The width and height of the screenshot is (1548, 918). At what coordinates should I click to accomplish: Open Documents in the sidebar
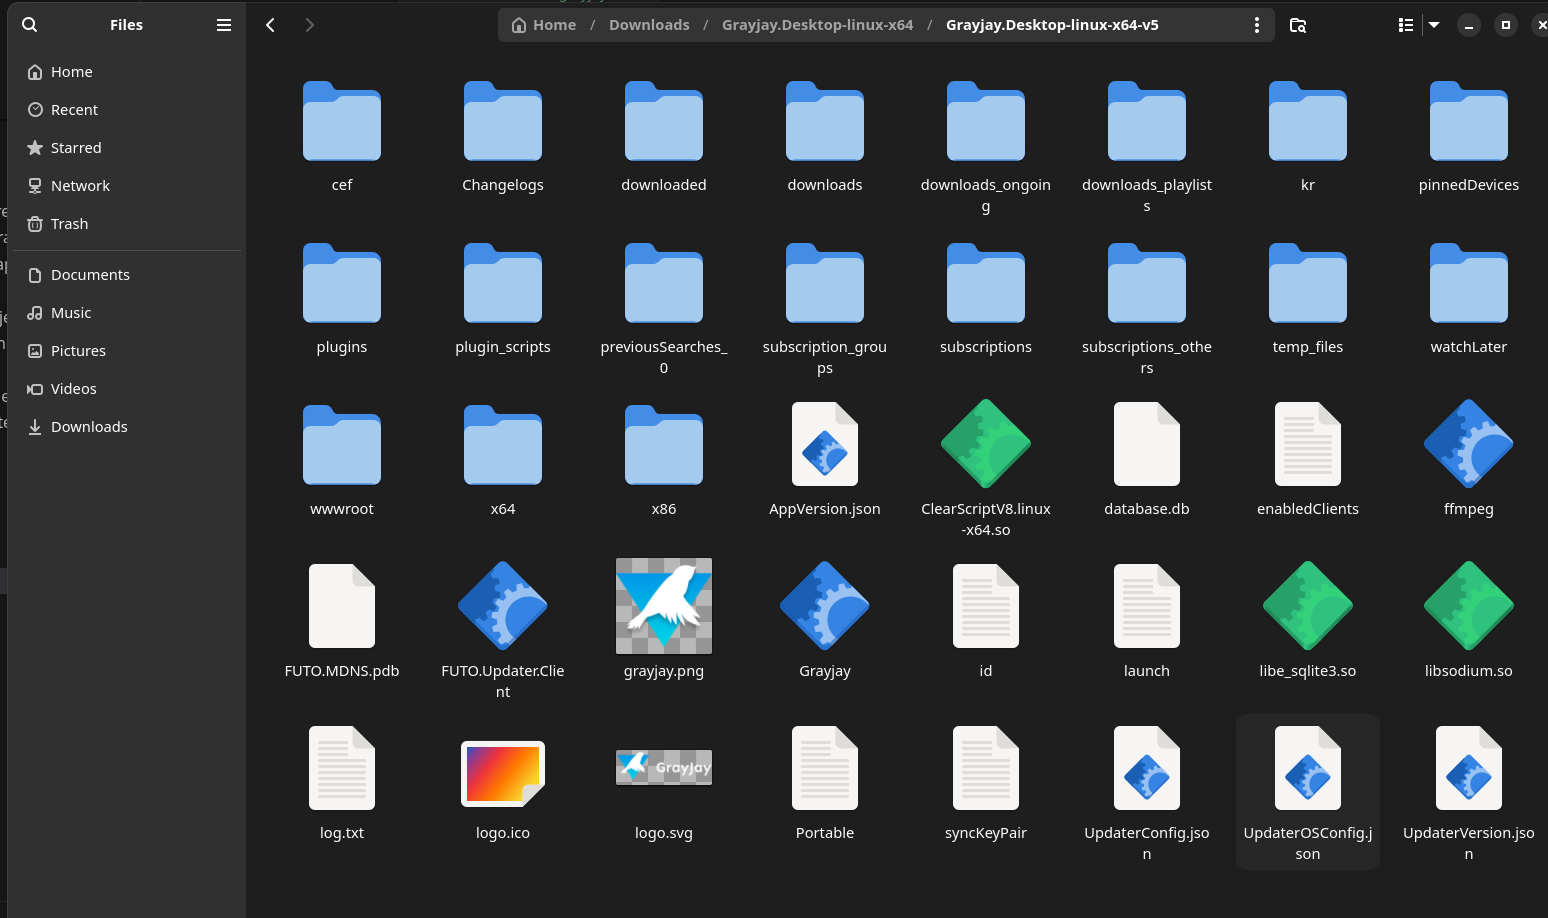(127, 275)
